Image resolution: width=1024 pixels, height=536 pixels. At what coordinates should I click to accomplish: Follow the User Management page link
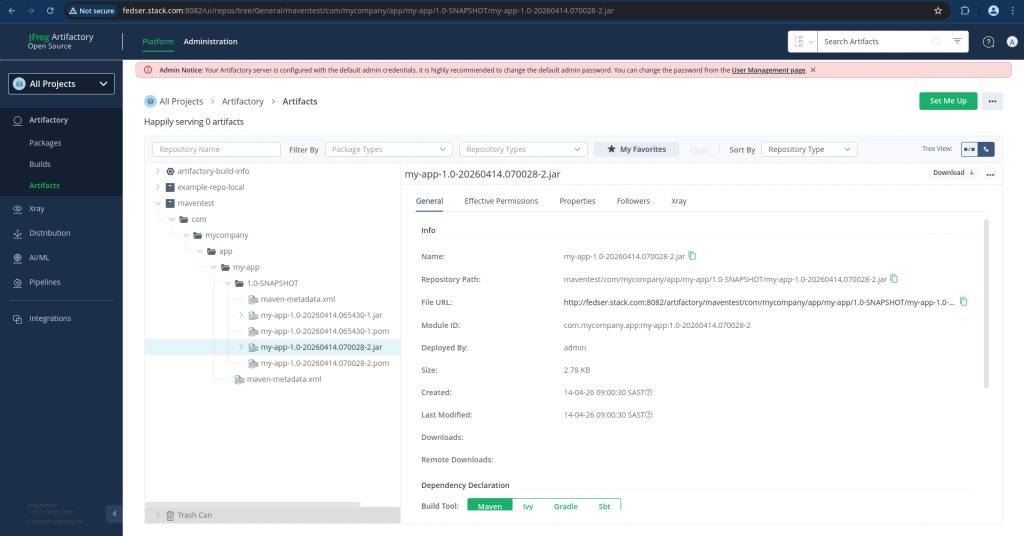(768, 70)
